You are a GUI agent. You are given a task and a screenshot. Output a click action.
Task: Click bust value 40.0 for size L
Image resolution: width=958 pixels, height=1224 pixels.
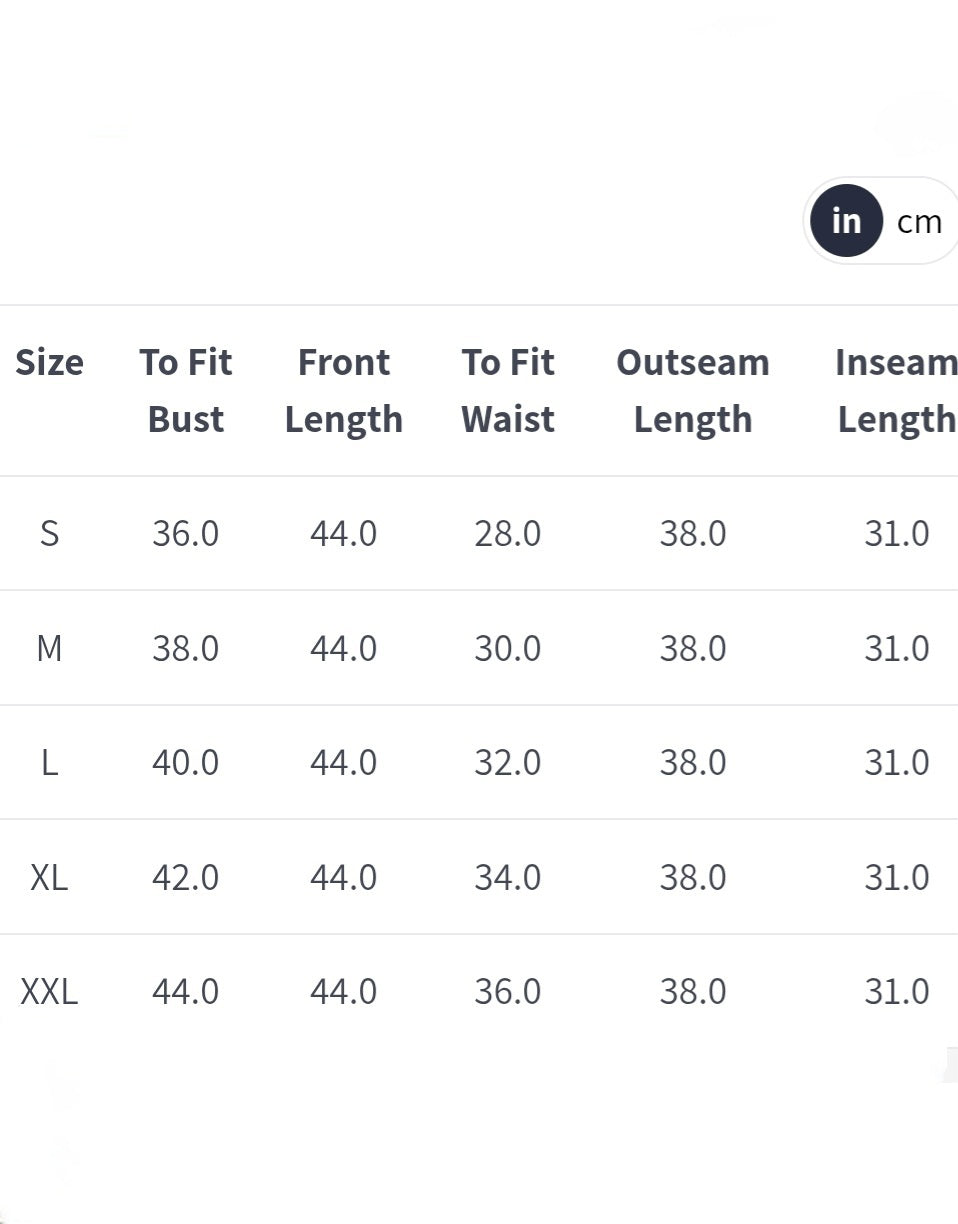click(x=186, y=762)
